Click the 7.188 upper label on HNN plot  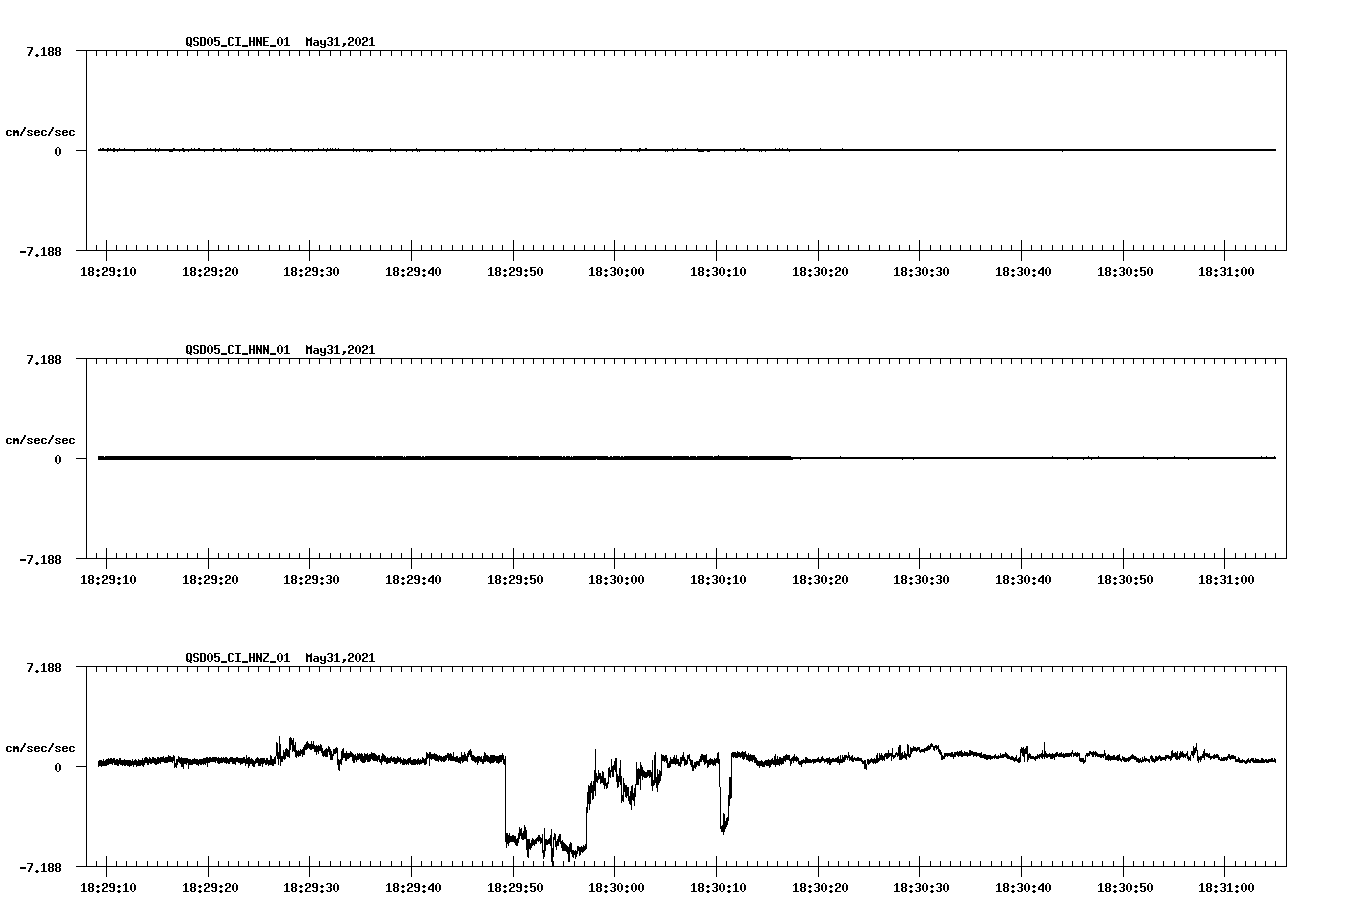pyautogui.click(x=44, y=359)
